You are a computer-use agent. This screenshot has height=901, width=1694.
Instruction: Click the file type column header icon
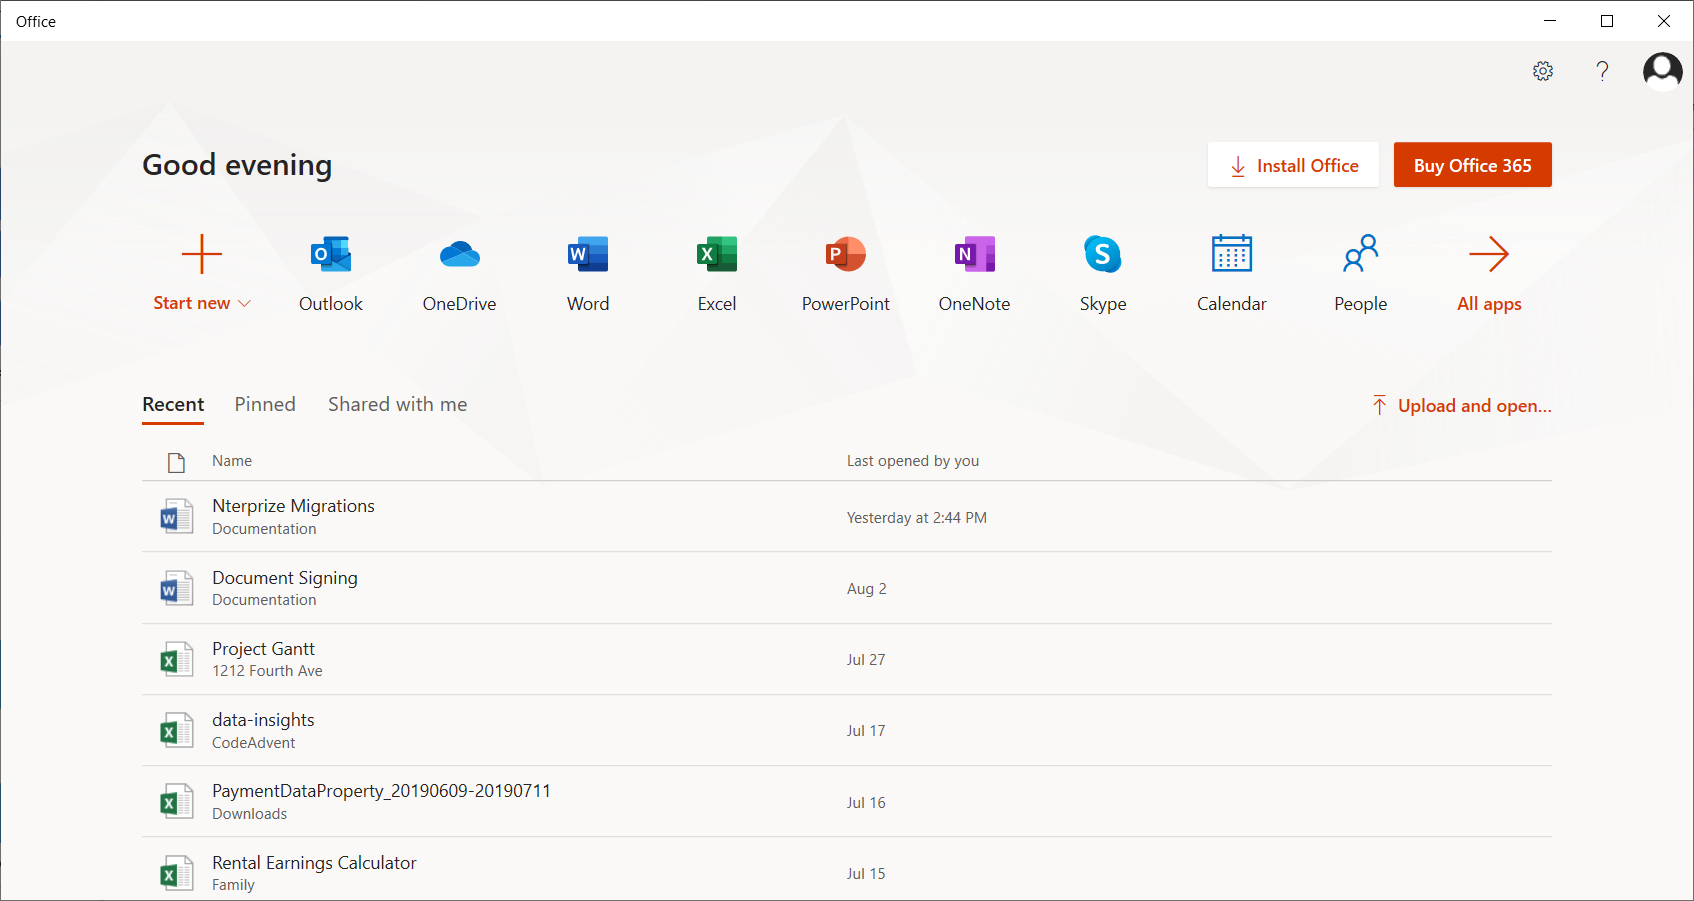point(177,462)
